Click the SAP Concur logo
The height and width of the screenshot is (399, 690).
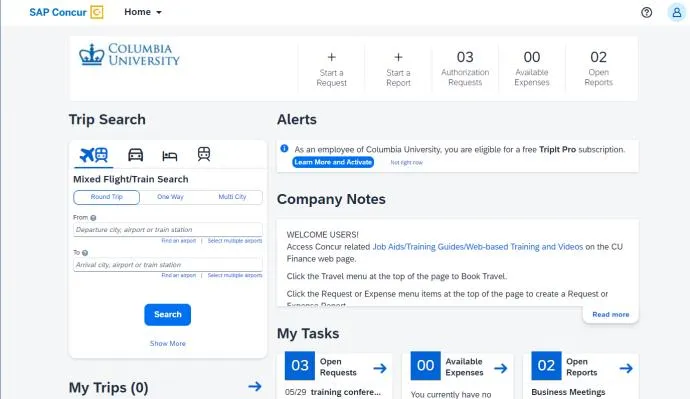pos(66,12)
